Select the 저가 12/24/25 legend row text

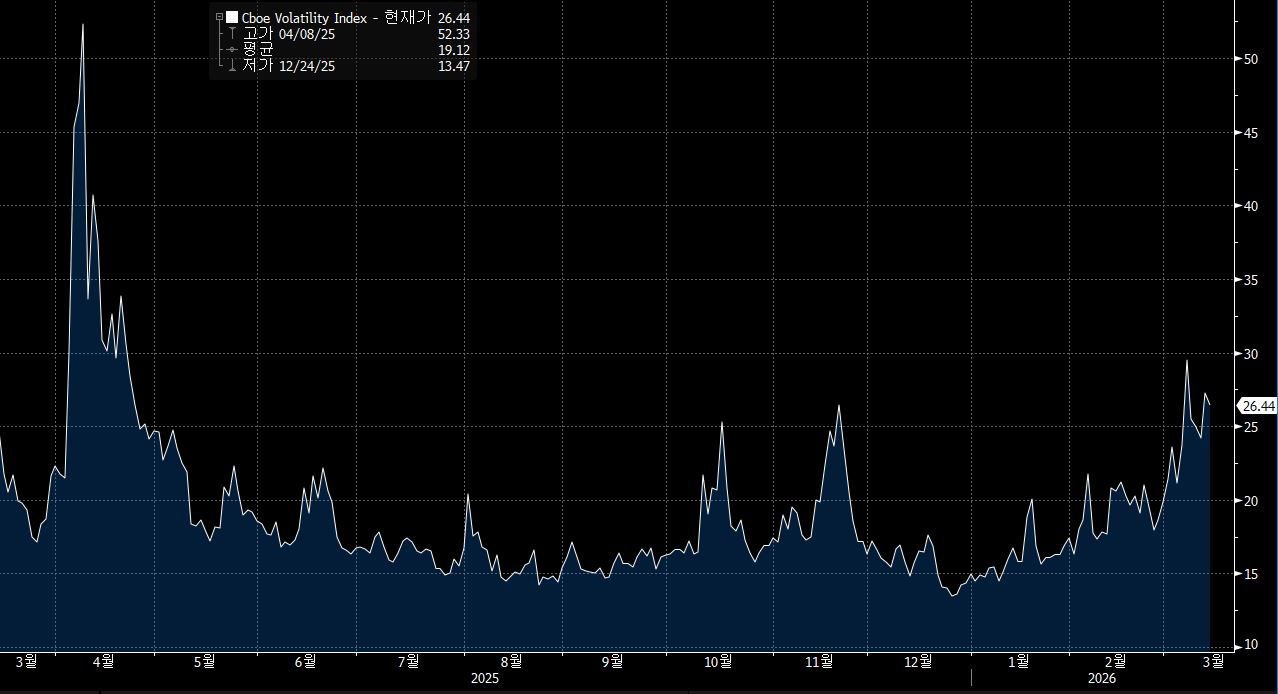[x=289, y=66]
